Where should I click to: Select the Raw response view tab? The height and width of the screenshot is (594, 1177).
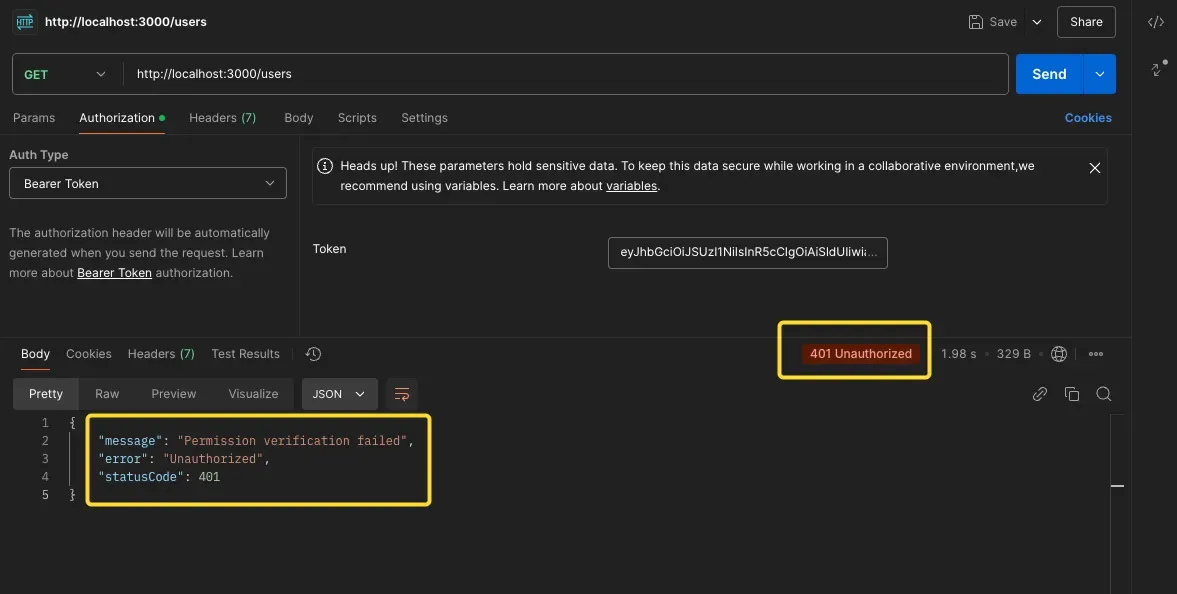coord(107,394)
